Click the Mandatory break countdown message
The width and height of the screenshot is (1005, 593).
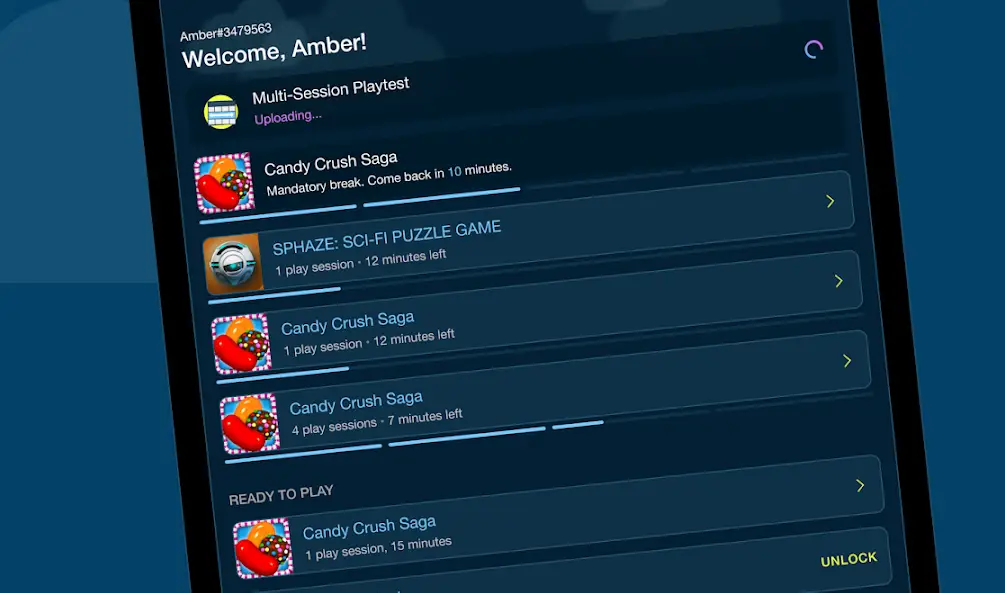click(388, 179)
